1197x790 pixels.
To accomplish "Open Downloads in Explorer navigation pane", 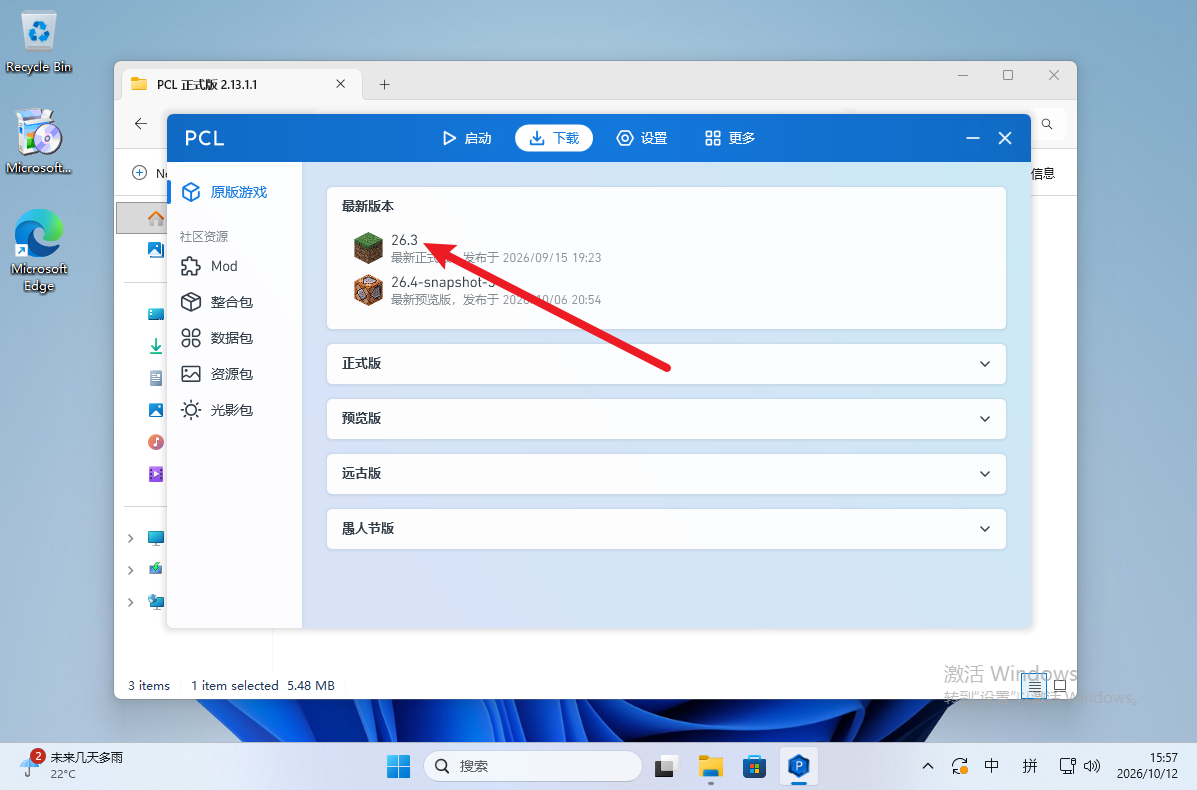I will coord(156,347).
